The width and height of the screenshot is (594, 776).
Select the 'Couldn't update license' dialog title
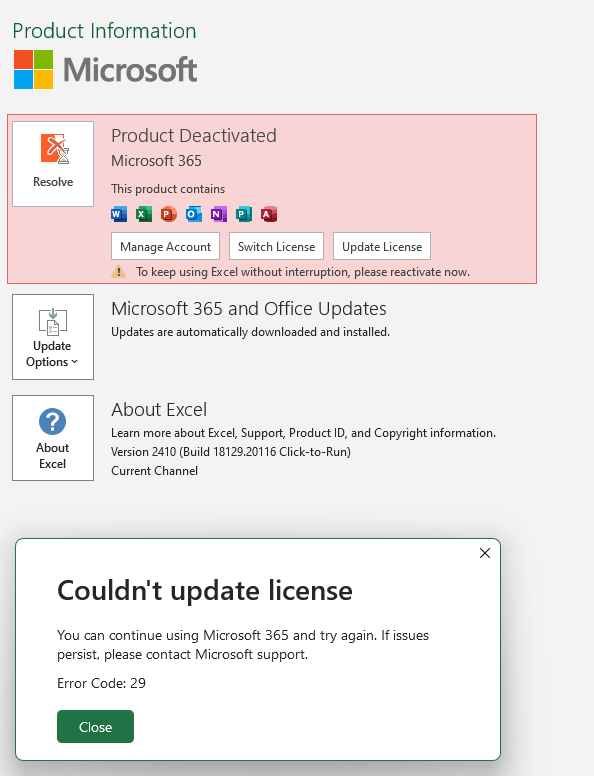(x=205, y=590)
